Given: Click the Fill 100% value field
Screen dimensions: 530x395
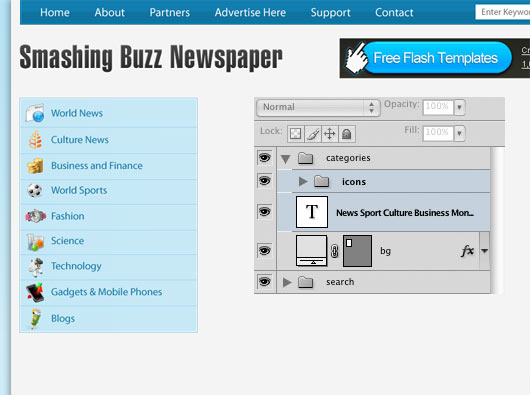Looking at the screenshot, I should (438, 133).
